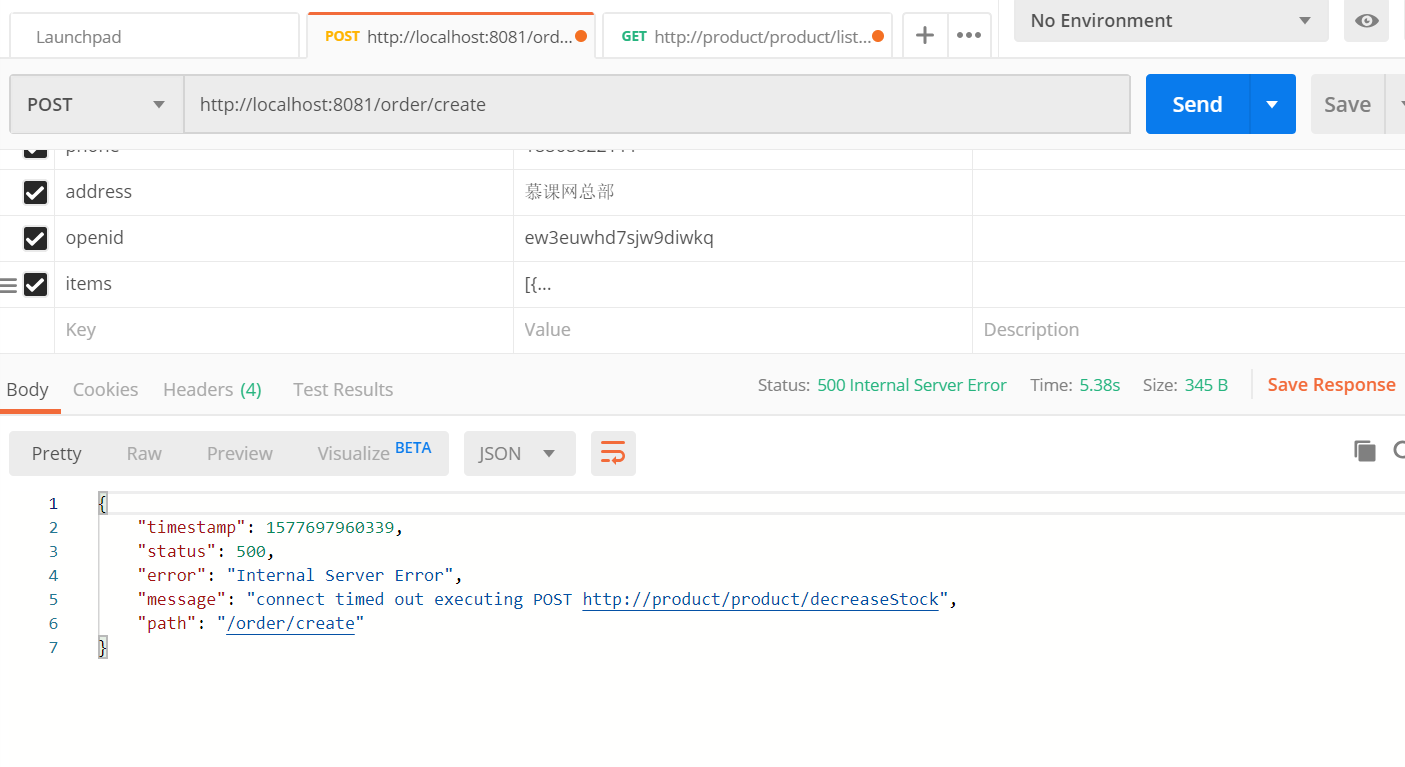Viewport: 1405px width, 767px height.
Task: Click drag handle icon on items row
Action: 9,285
